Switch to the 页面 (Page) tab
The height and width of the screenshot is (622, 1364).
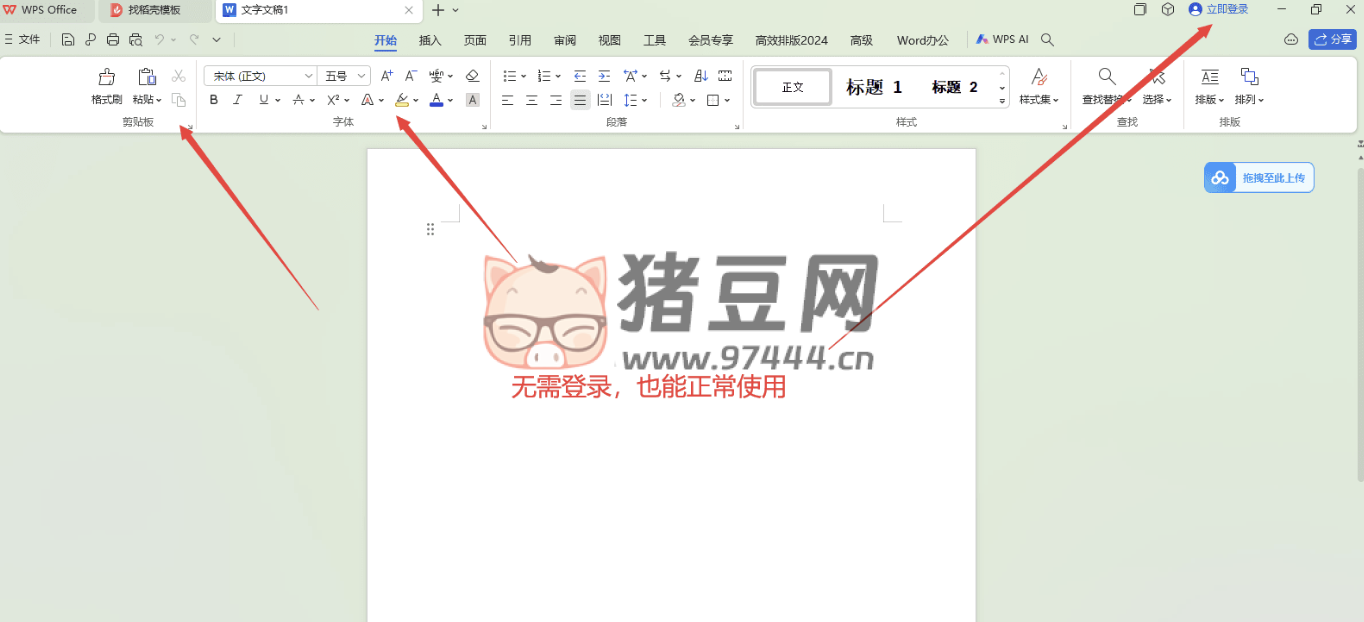(475, 40)
